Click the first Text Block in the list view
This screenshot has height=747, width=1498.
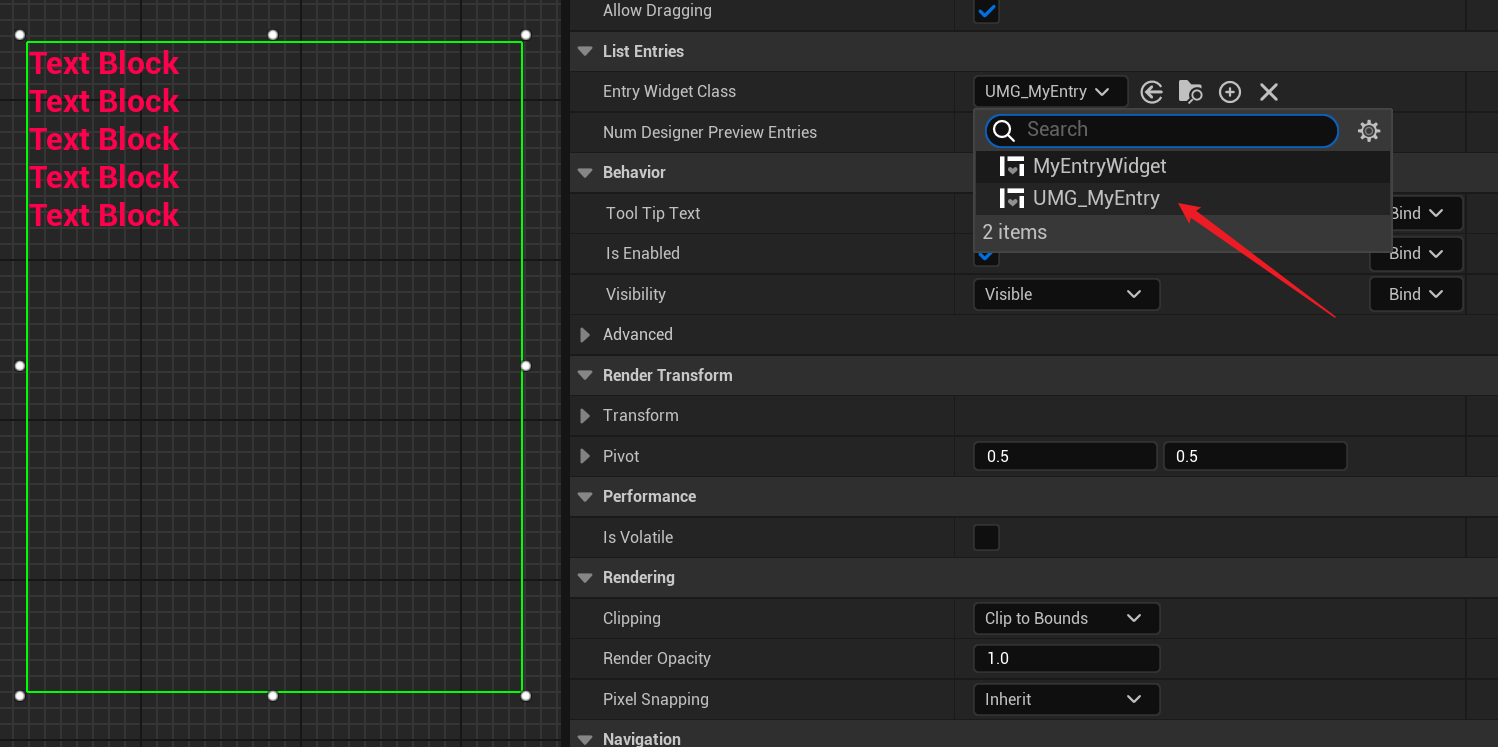[x=104, y=63]
